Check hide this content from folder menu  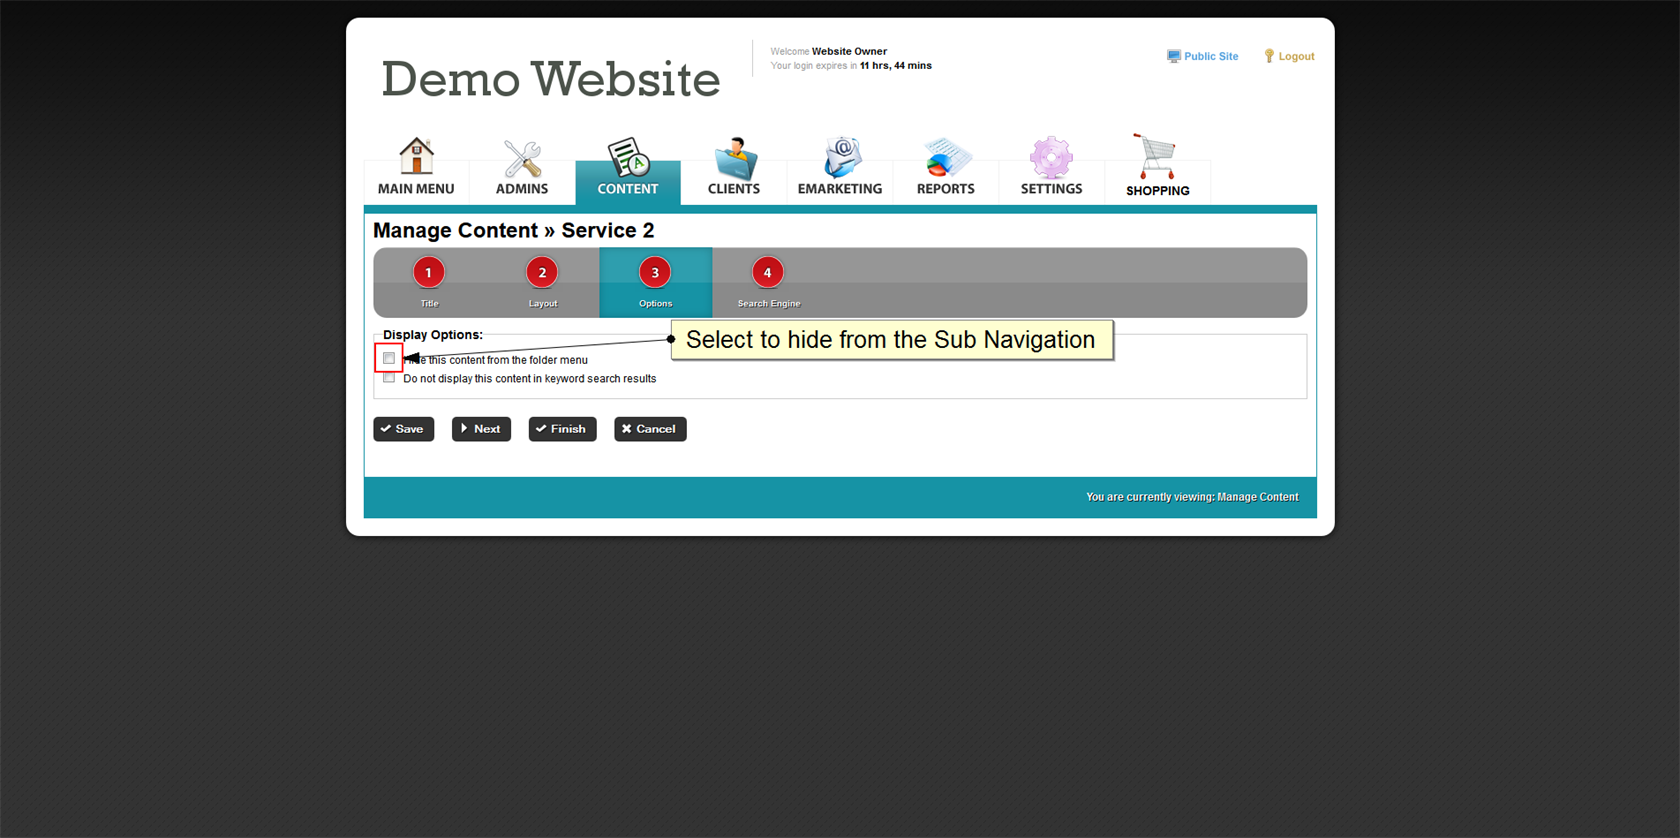tap(389, 358)
